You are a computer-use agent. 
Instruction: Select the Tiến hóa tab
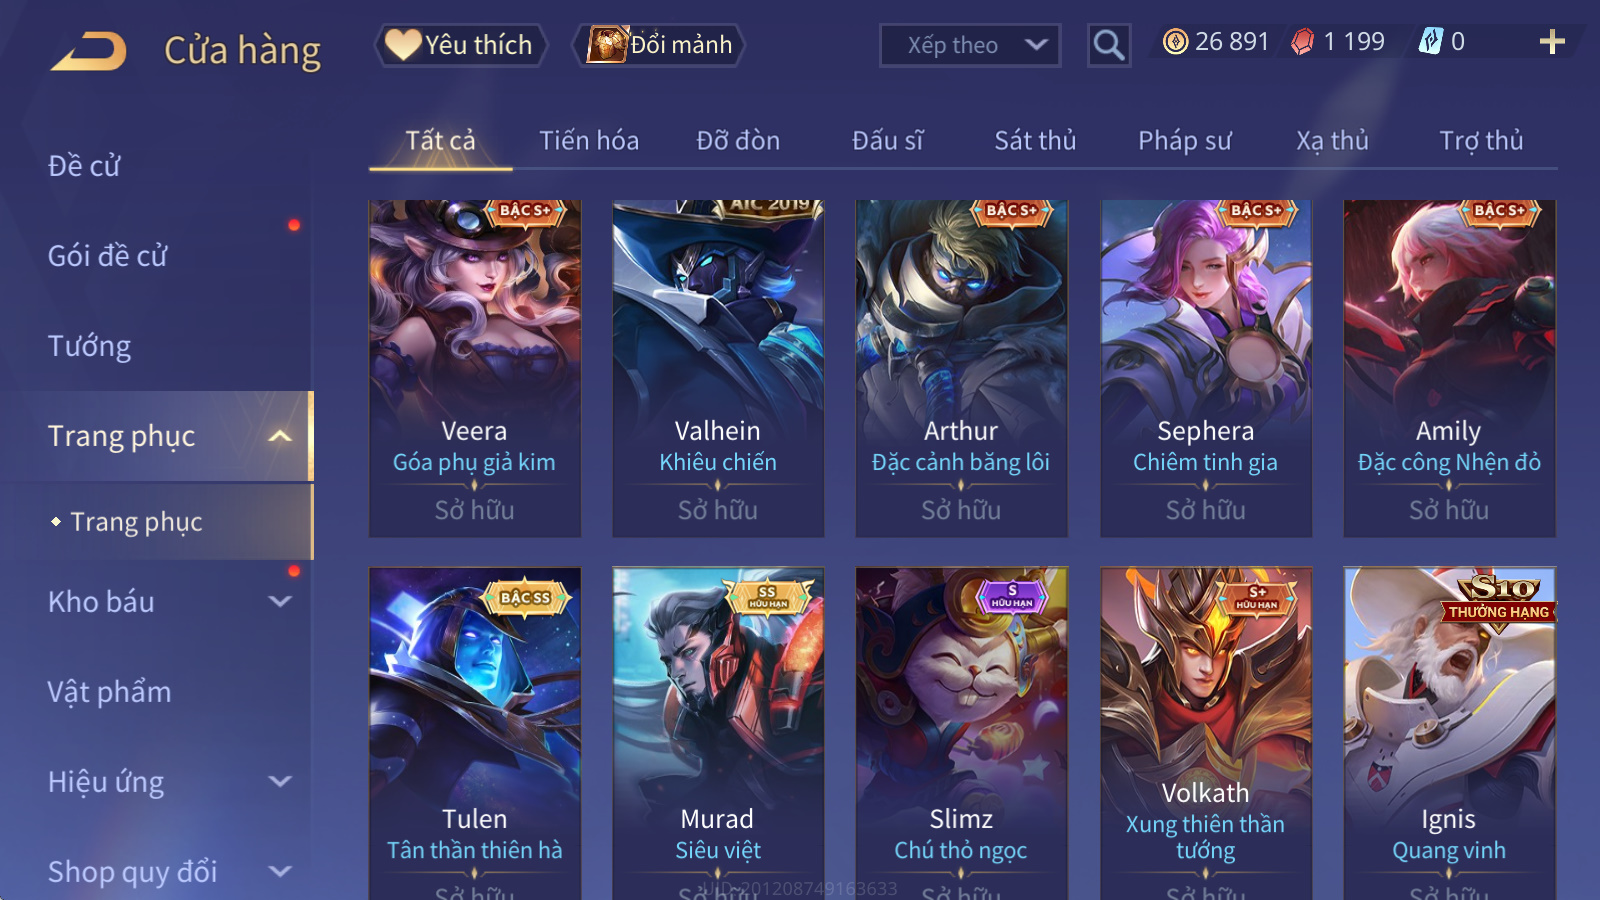589,141
